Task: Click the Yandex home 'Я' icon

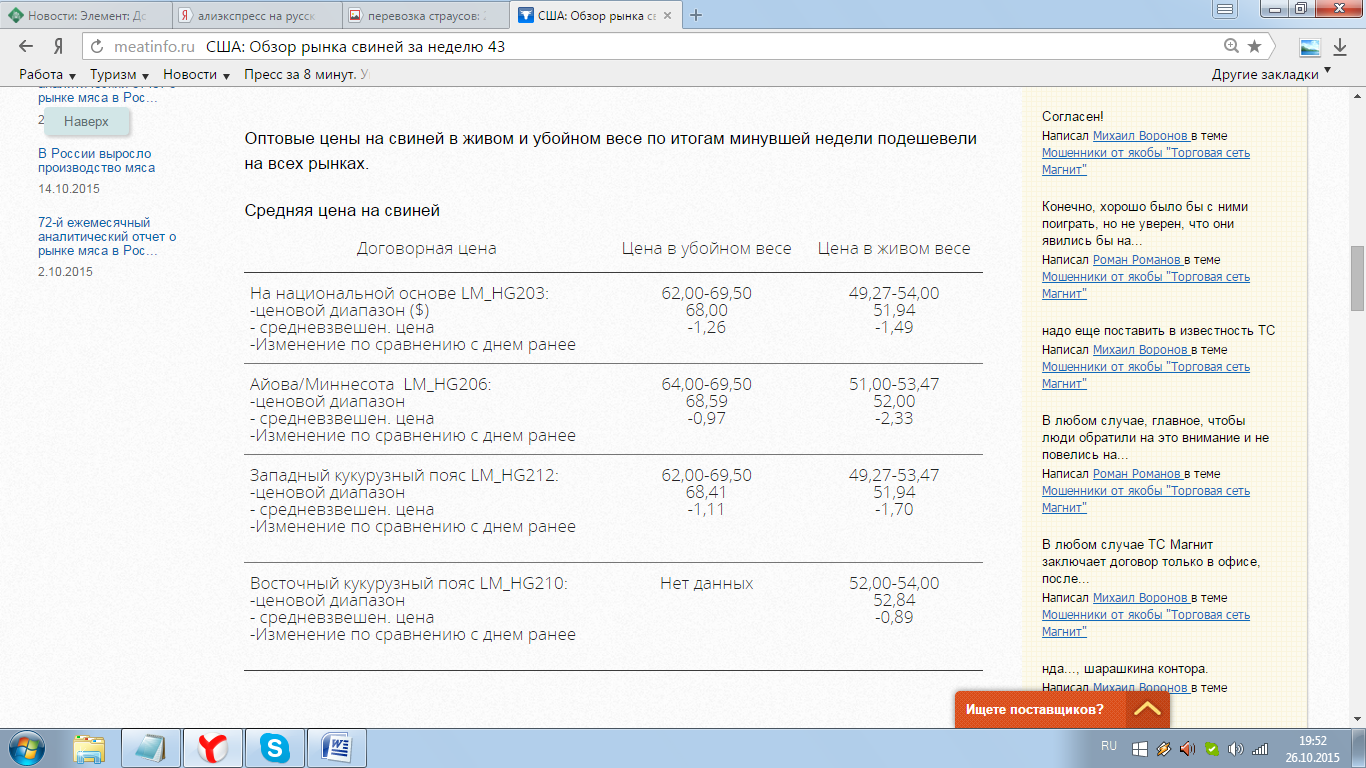Action: (x=59, y=47)
